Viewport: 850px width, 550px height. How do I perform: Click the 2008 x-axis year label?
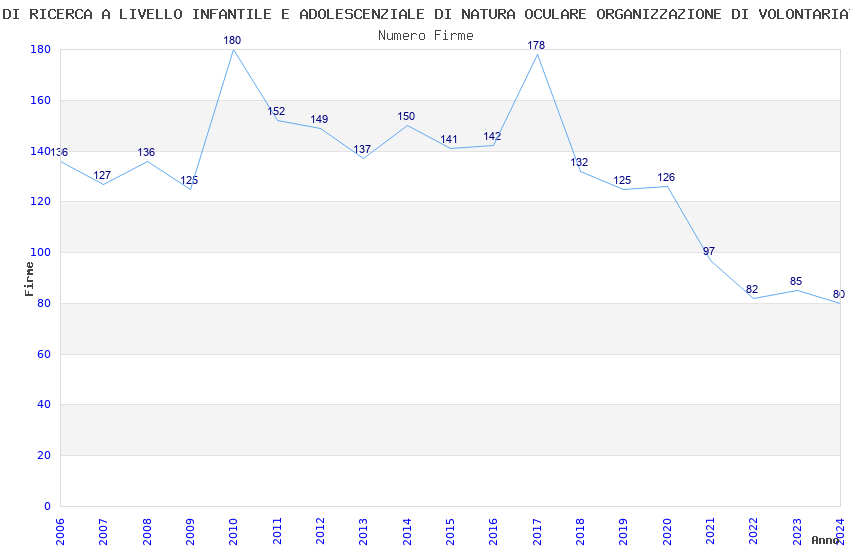click(x=147, y=532)
